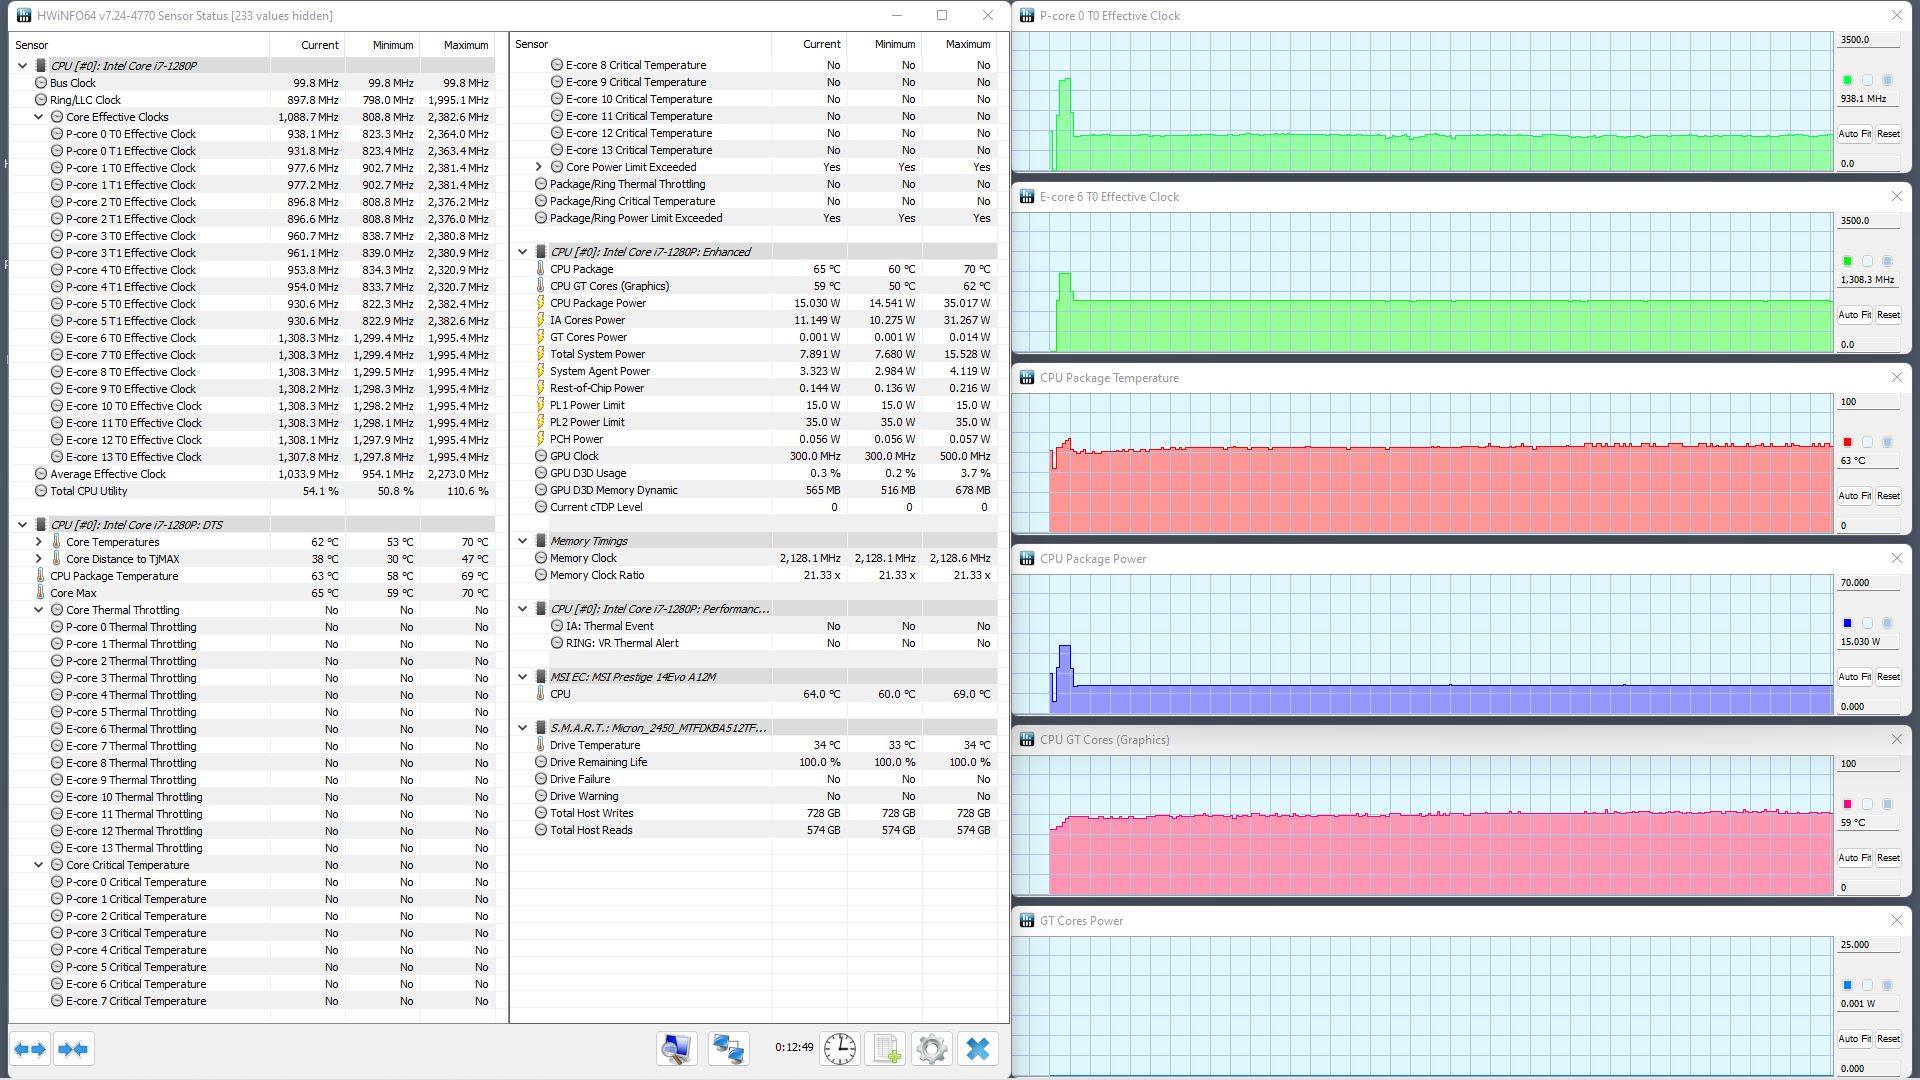Screen dimensions: 1920x1080
Task: Collapse the Memory Timings section
Action: click(x=523, y=541)
